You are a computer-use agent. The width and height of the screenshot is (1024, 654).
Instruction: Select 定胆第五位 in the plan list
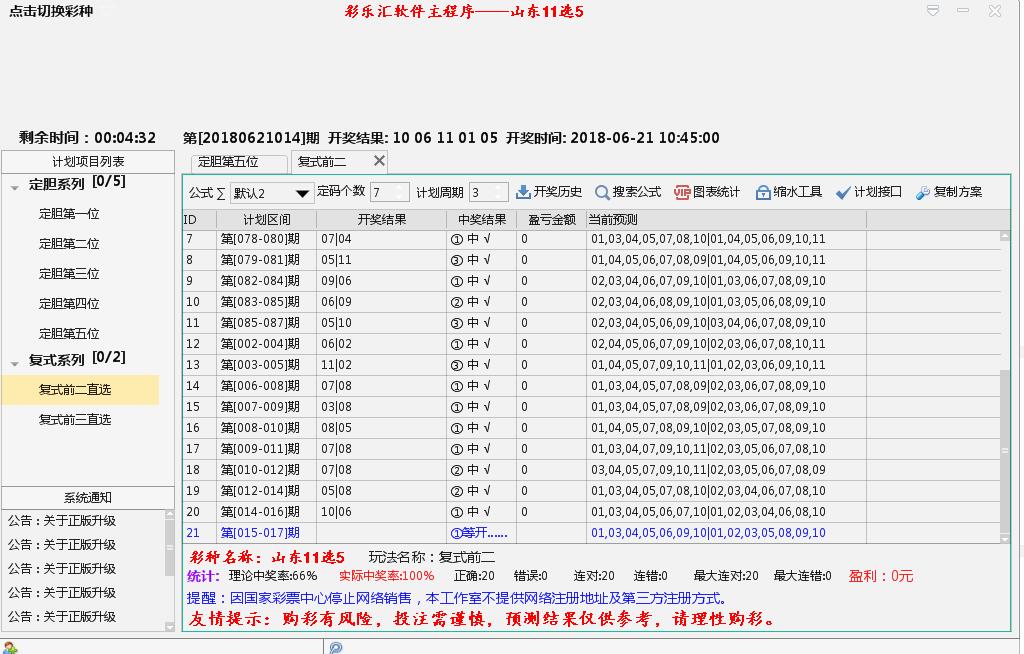point(69,334)
